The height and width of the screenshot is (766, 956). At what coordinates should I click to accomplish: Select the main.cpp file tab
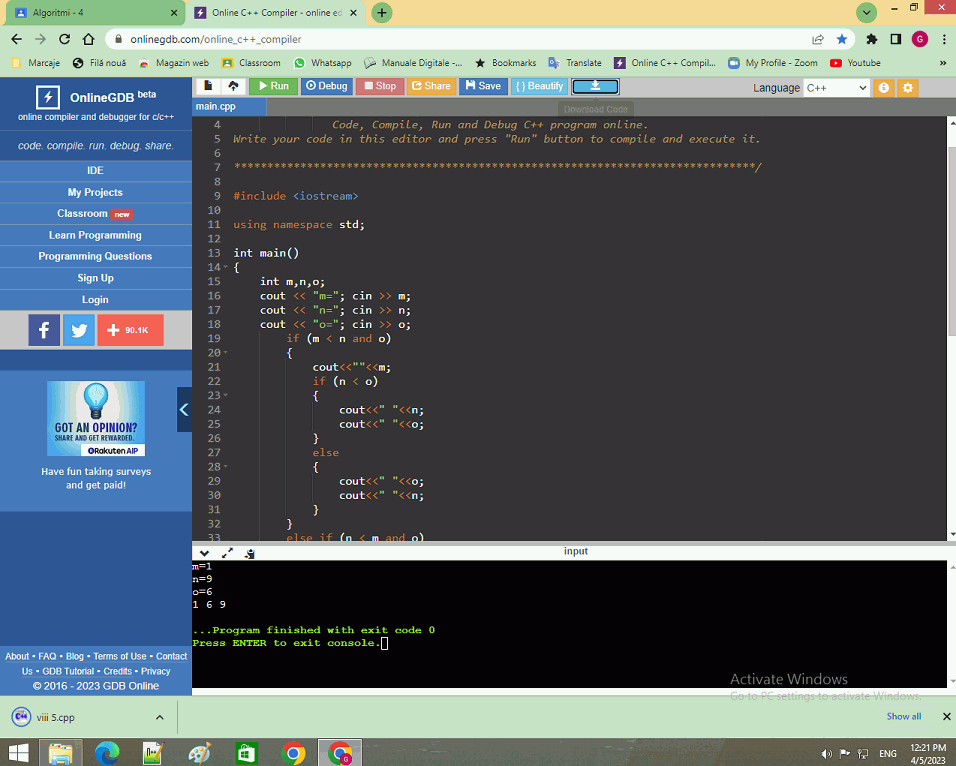click(x=217, y=107)
